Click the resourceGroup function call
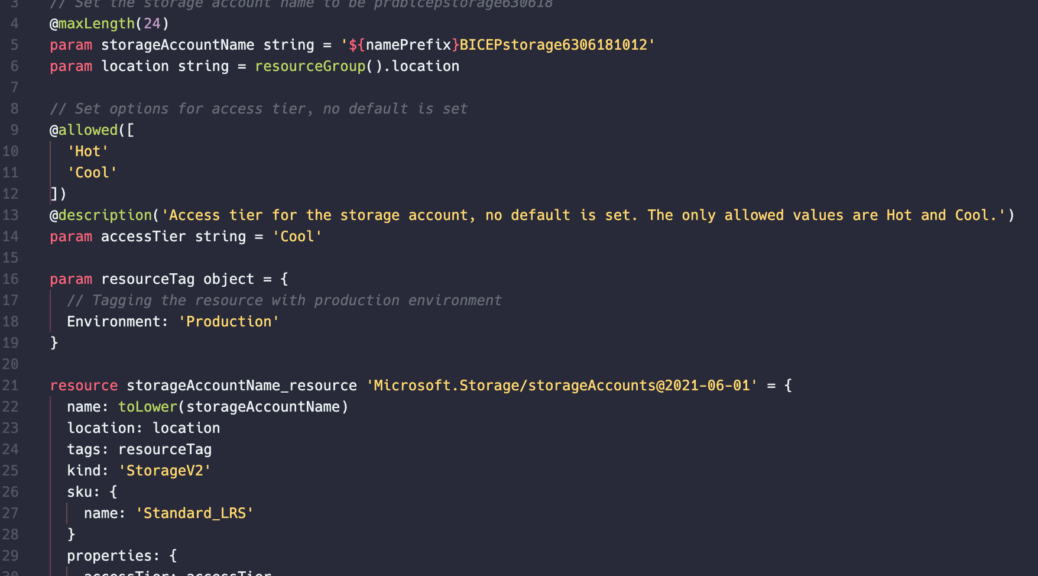1038x576 pixels. click(x=310, y=66)
